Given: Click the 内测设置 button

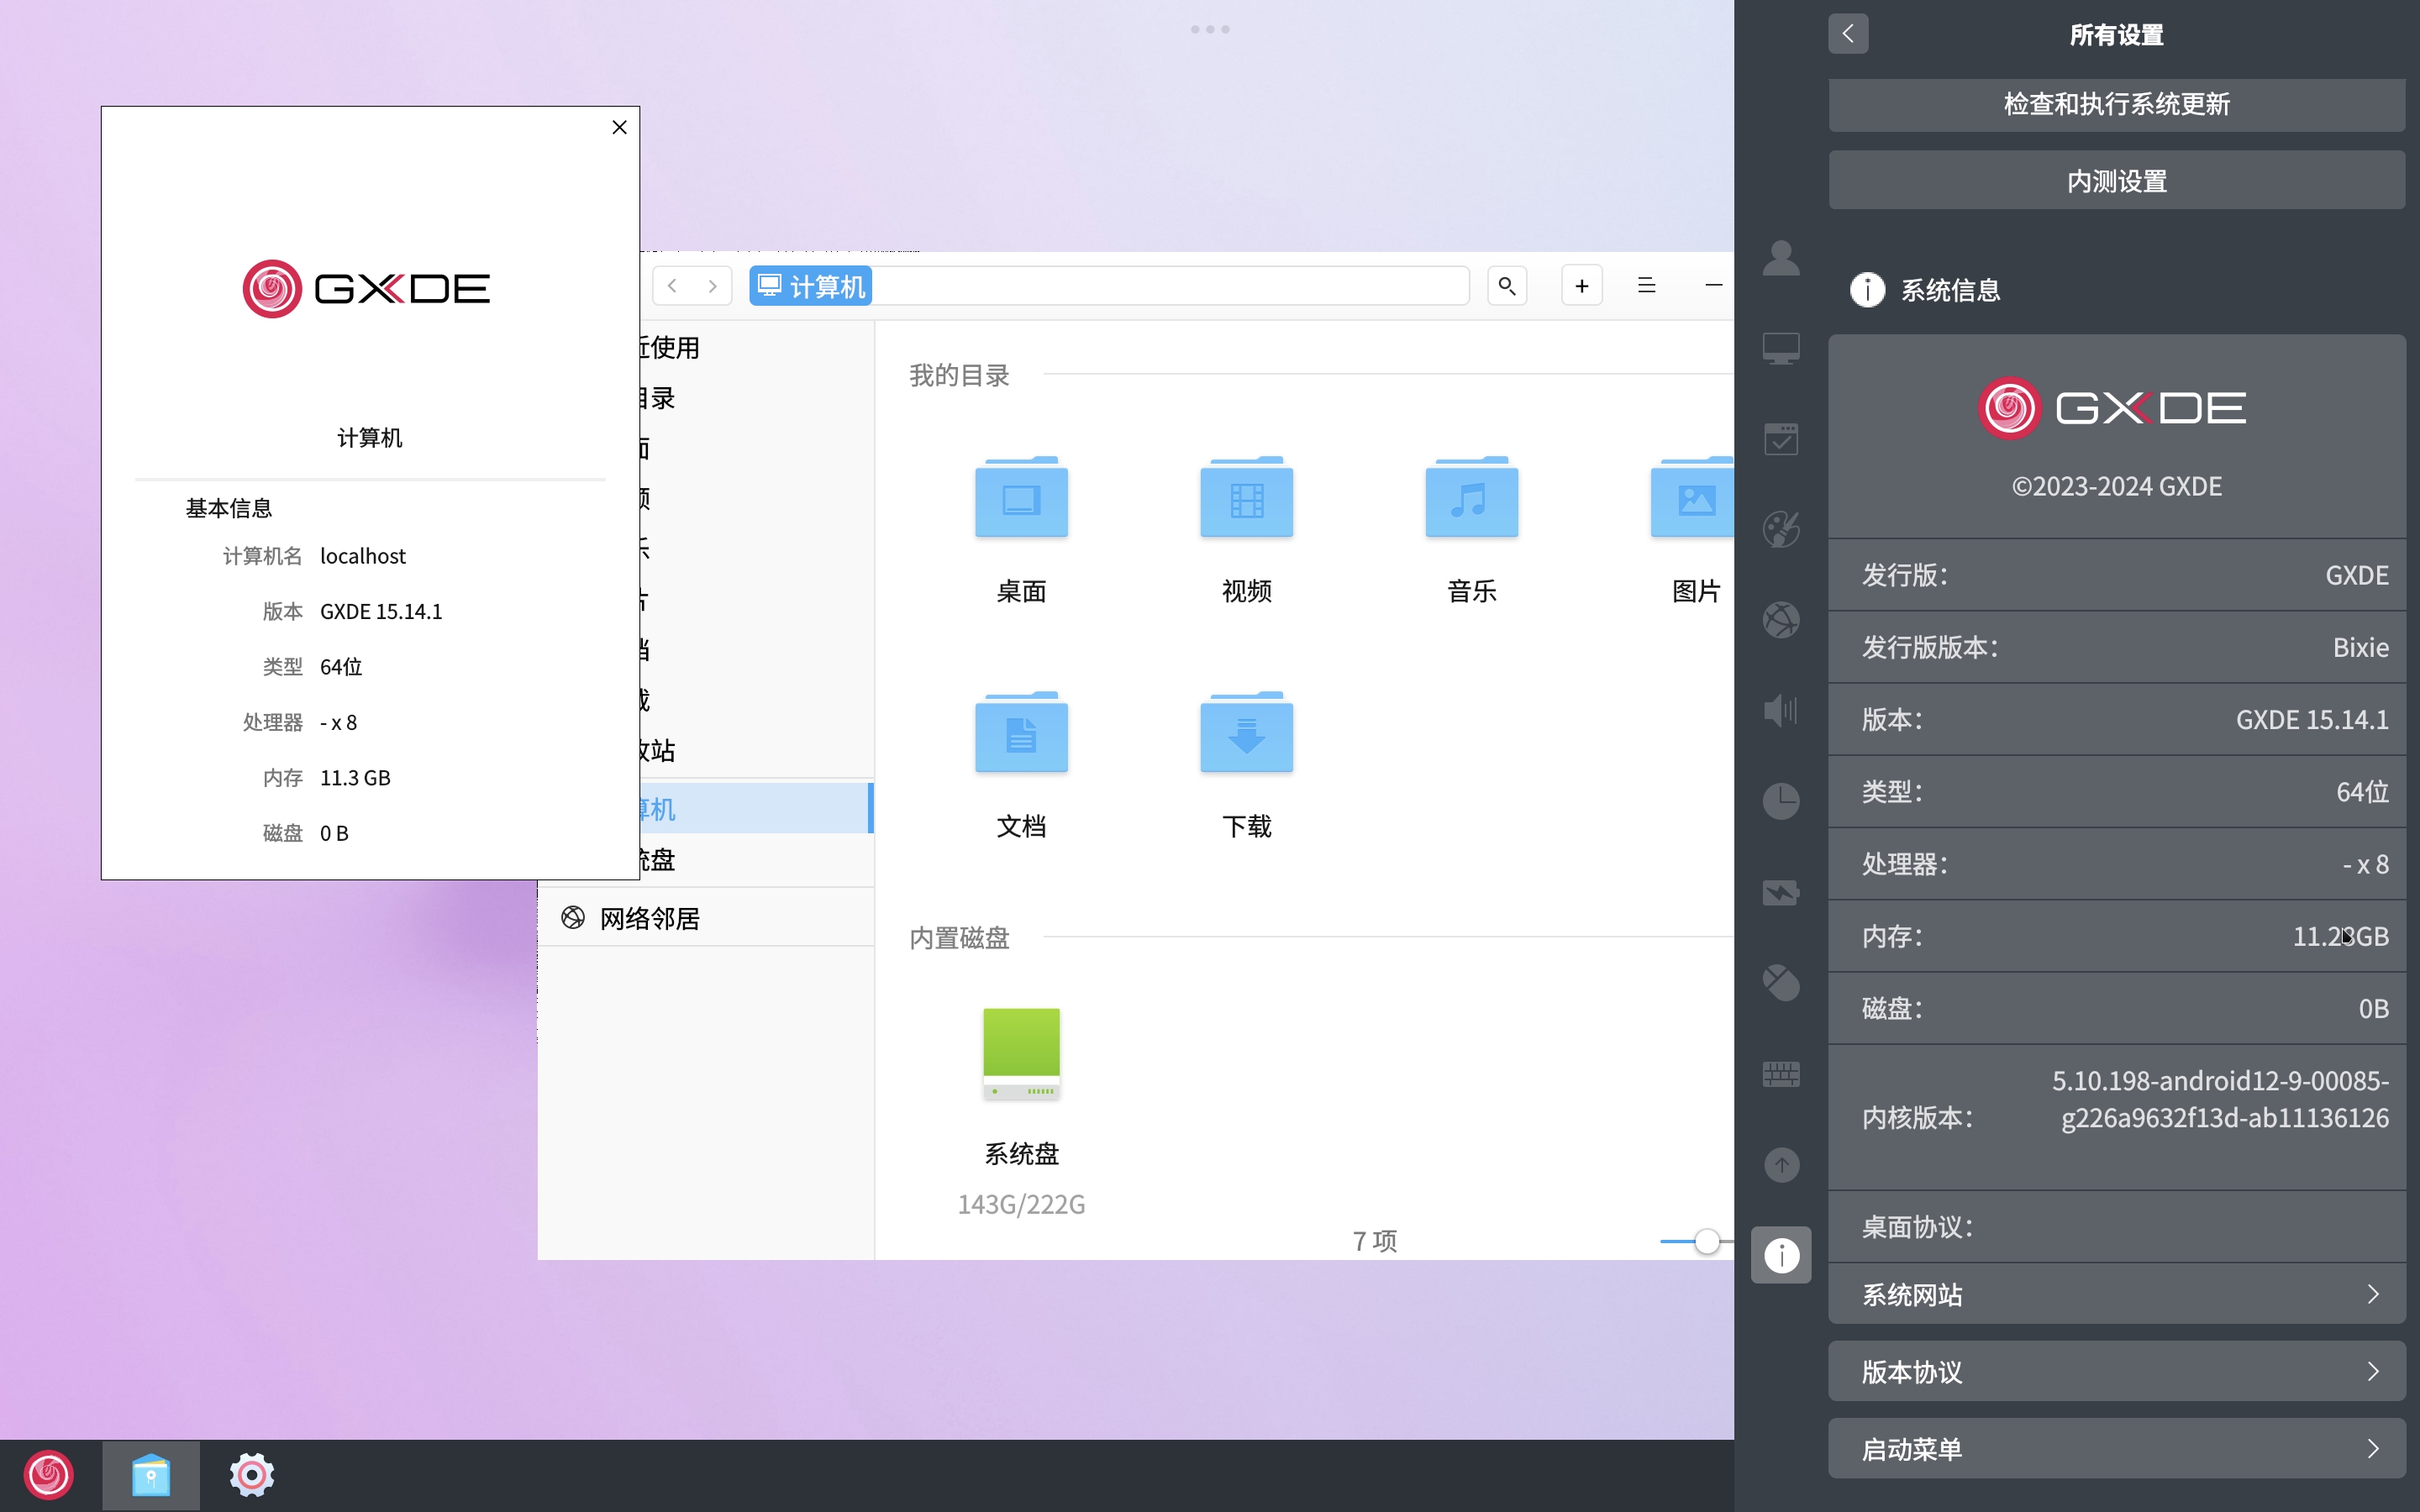Looking at the screenshot, I should [2116, 181].
